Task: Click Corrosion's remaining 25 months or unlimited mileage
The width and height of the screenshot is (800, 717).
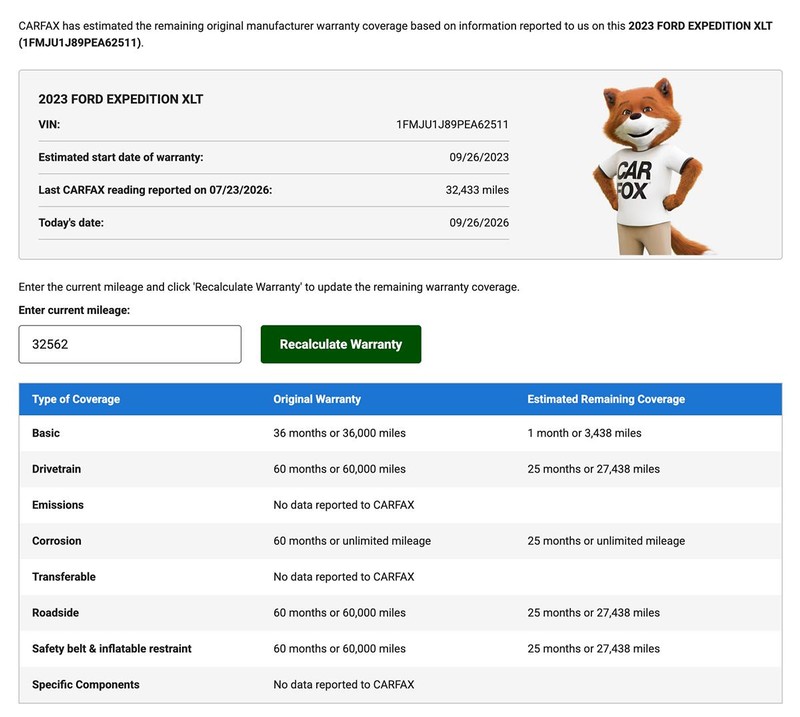Action: pos(606,541)
